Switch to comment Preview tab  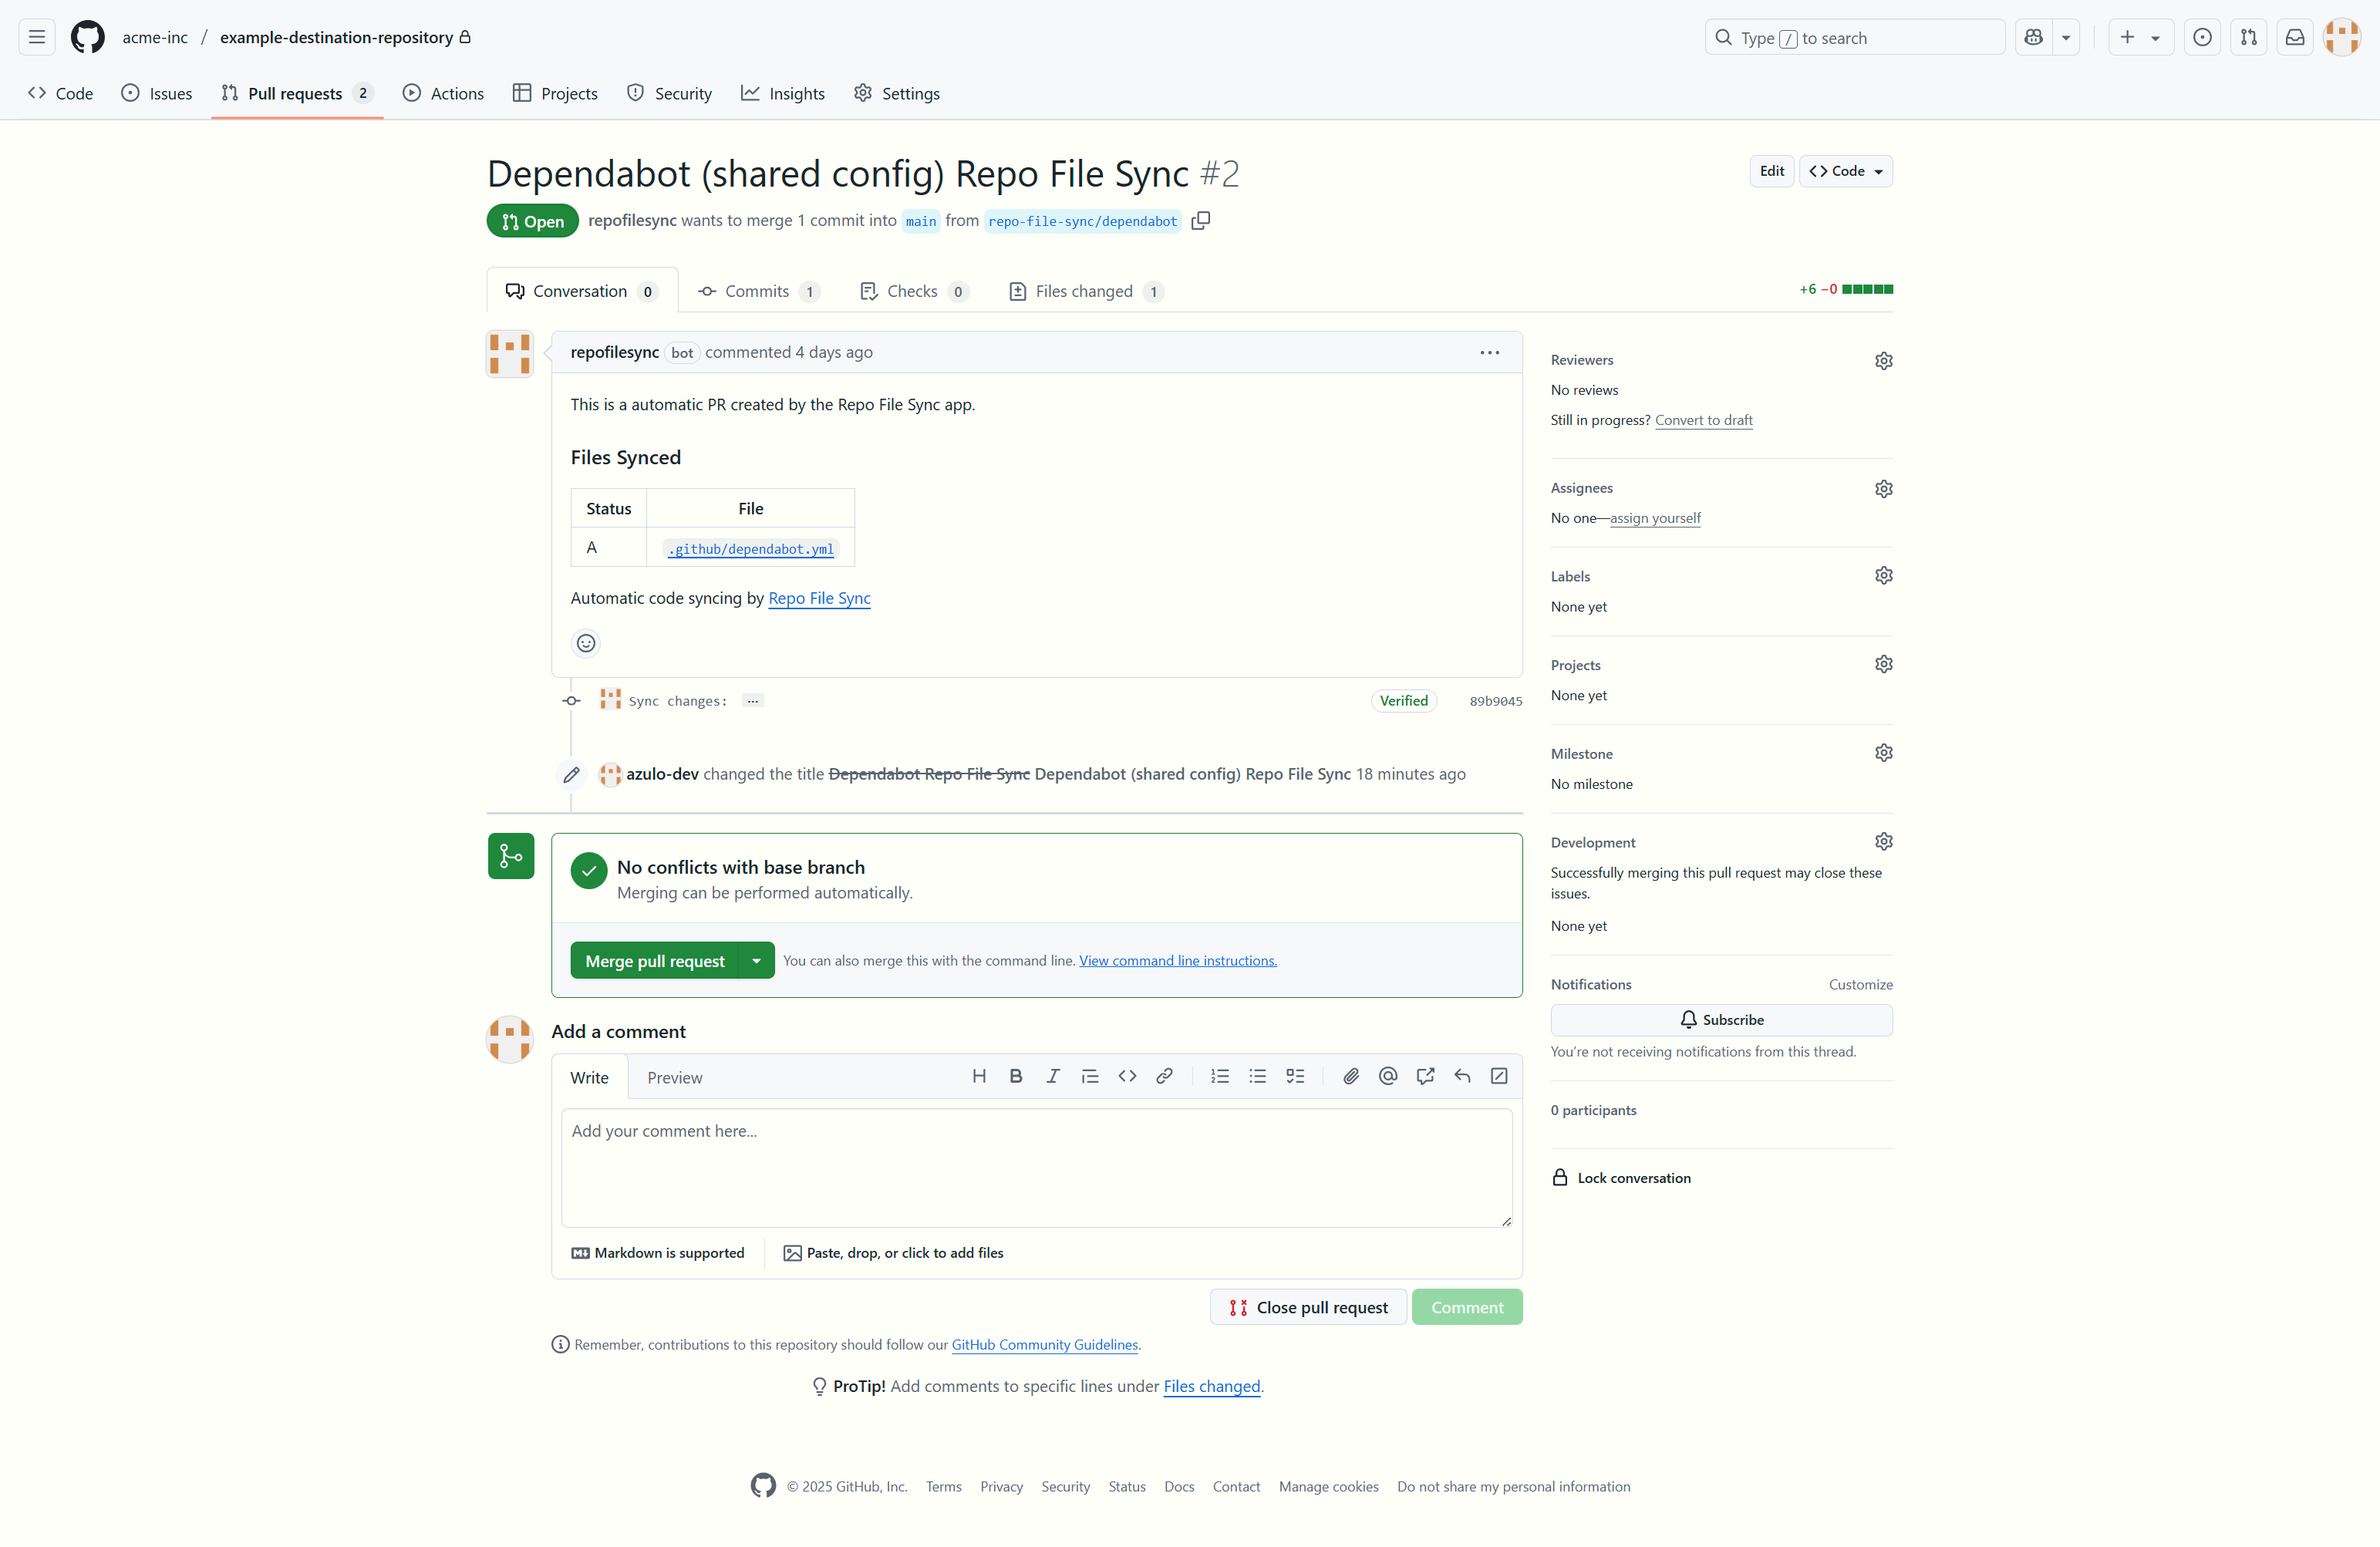pyautogui.click(x=674, y=1078)
